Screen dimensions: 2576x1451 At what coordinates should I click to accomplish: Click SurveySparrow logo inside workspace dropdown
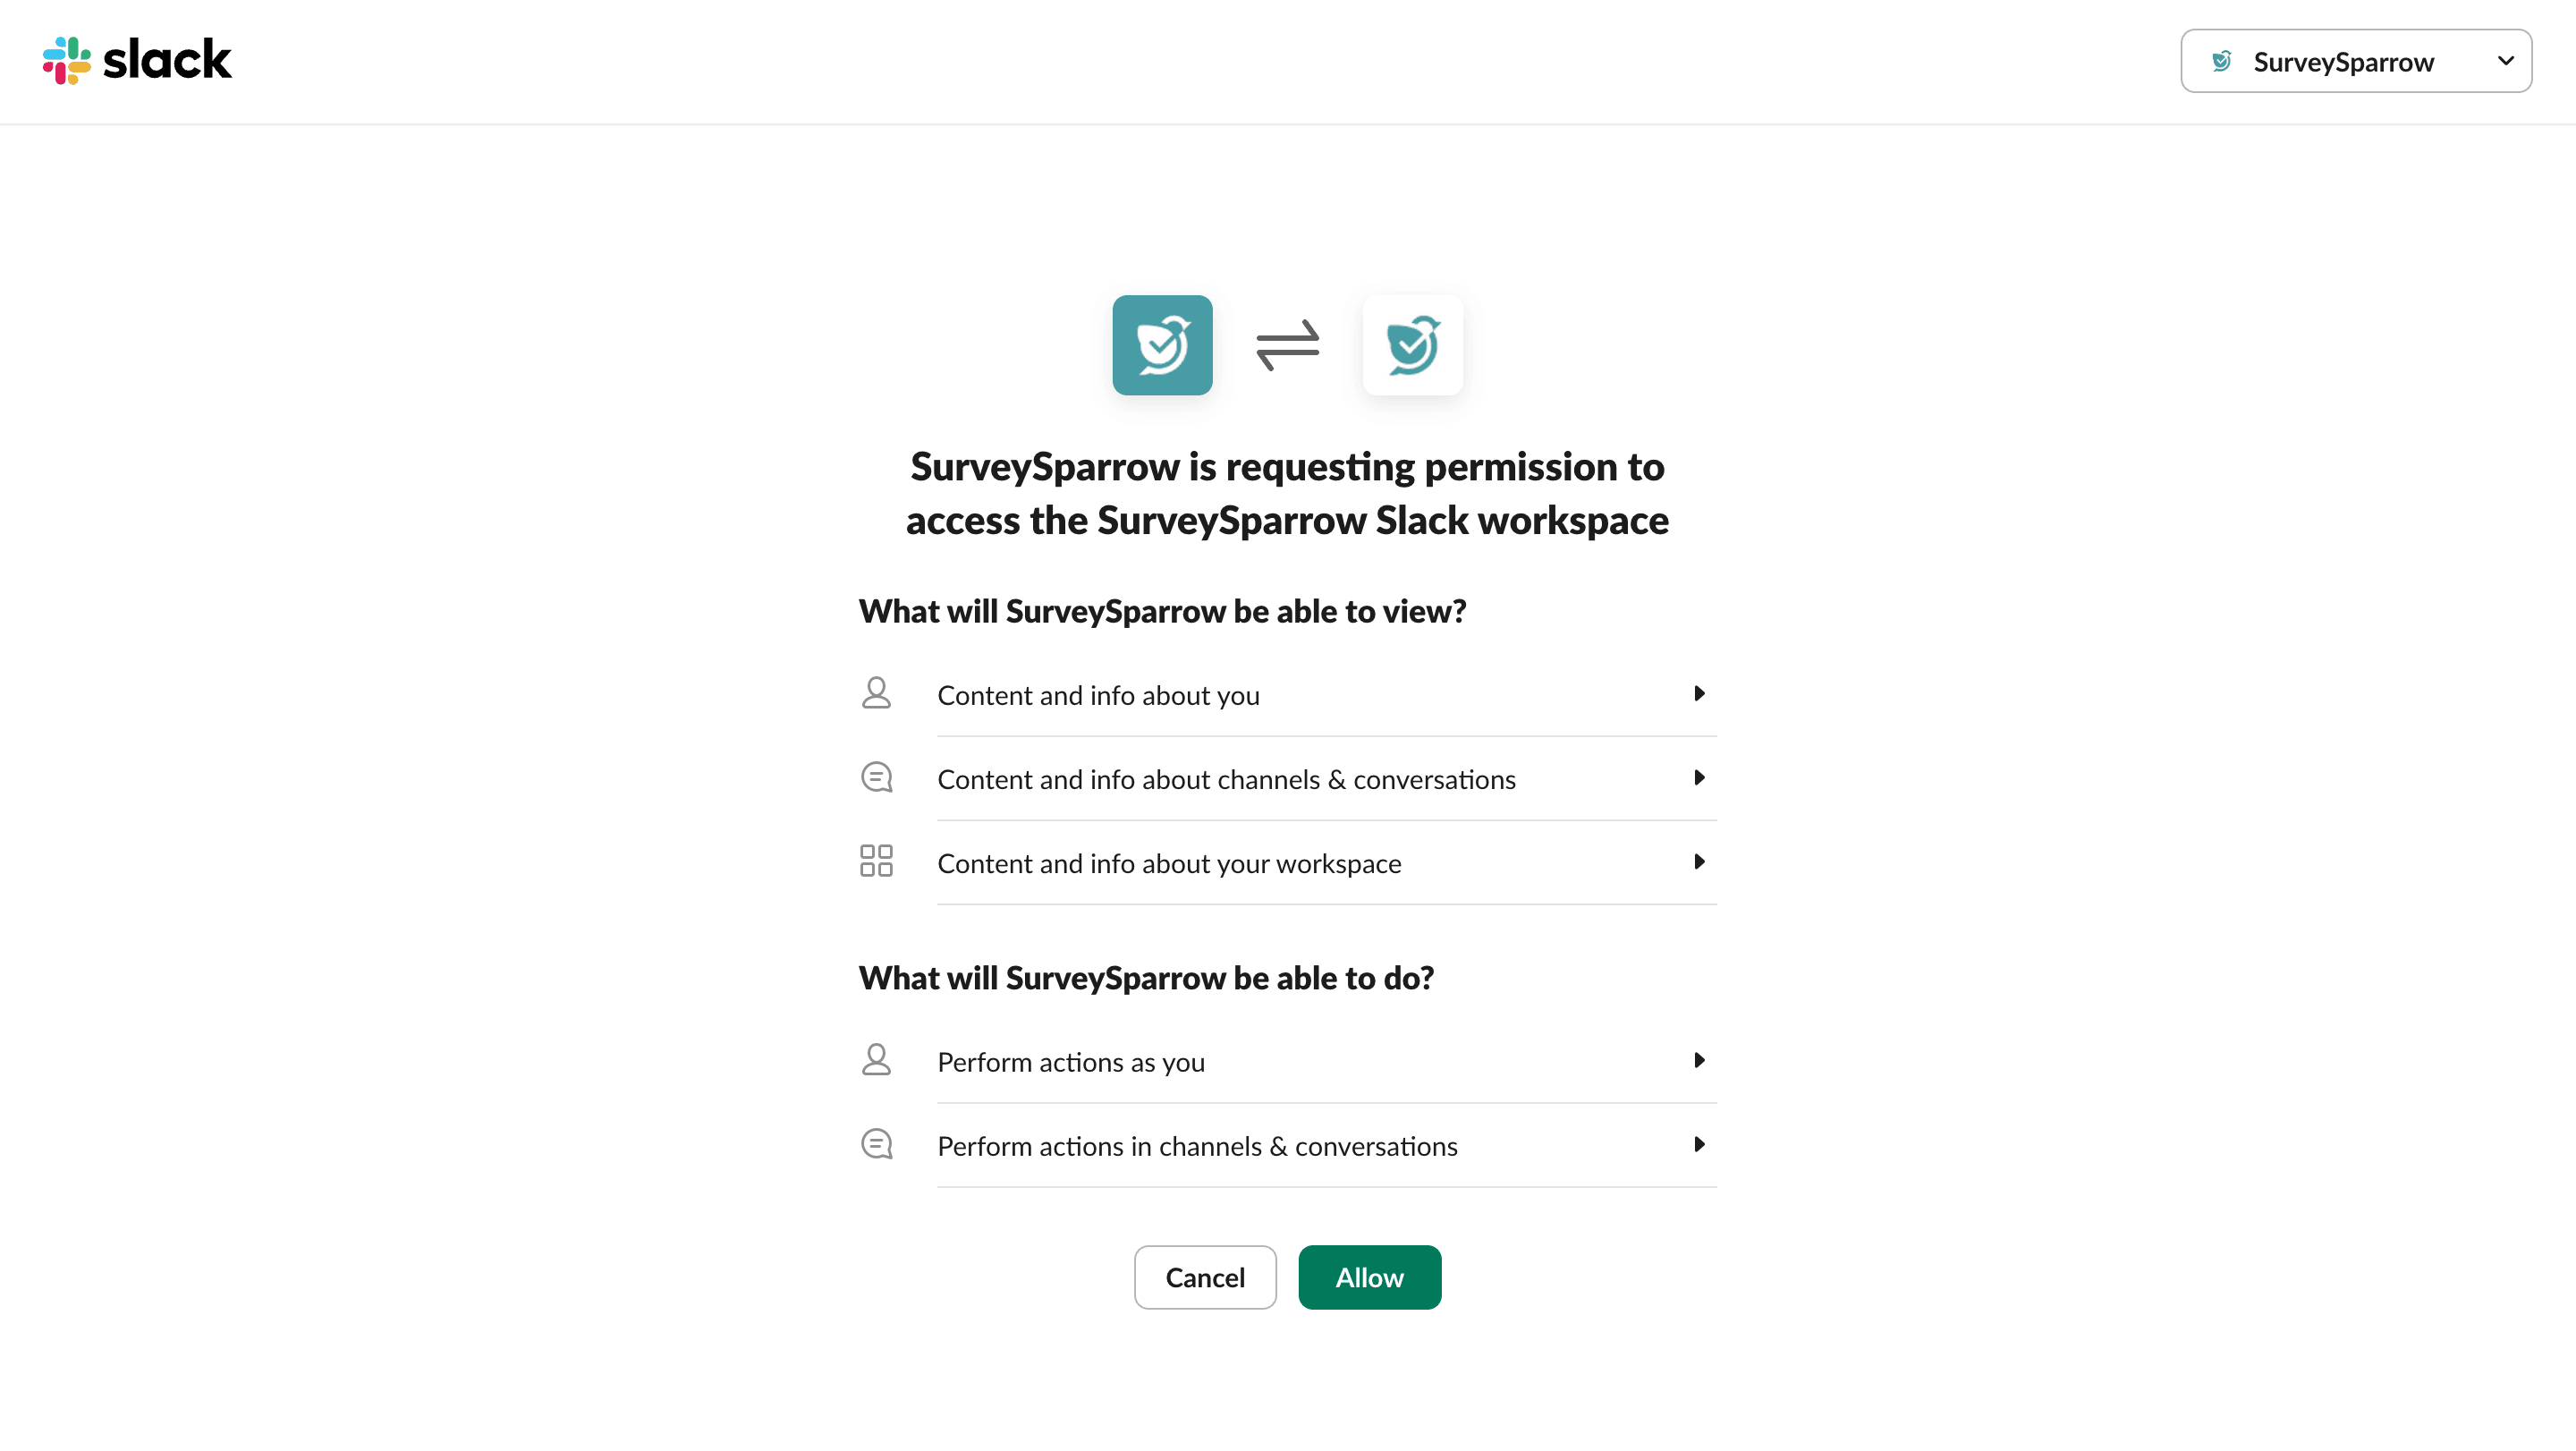point(2221,61)
